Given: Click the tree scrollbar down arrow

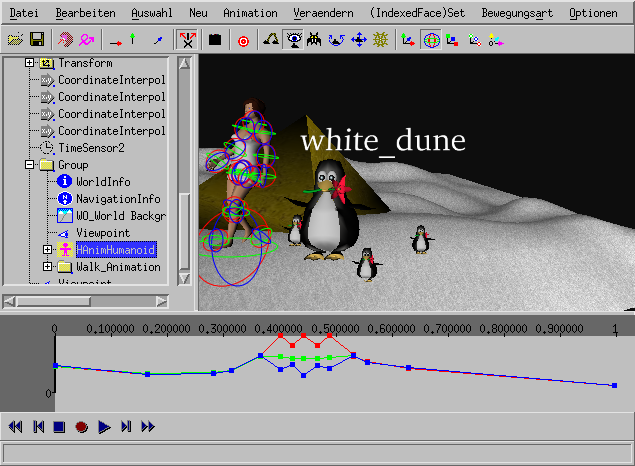Looking at the screenshot, I should click(184, 279).
